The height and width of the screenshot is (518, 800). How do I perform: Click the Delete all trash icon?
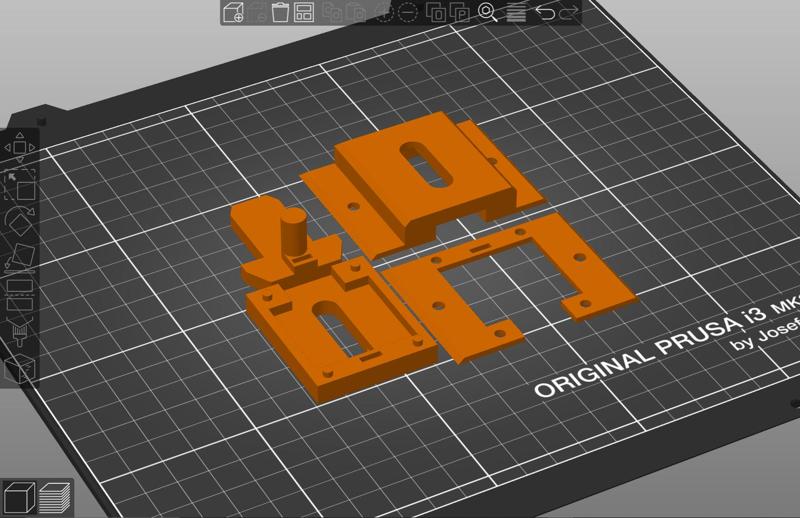[281, 13]
